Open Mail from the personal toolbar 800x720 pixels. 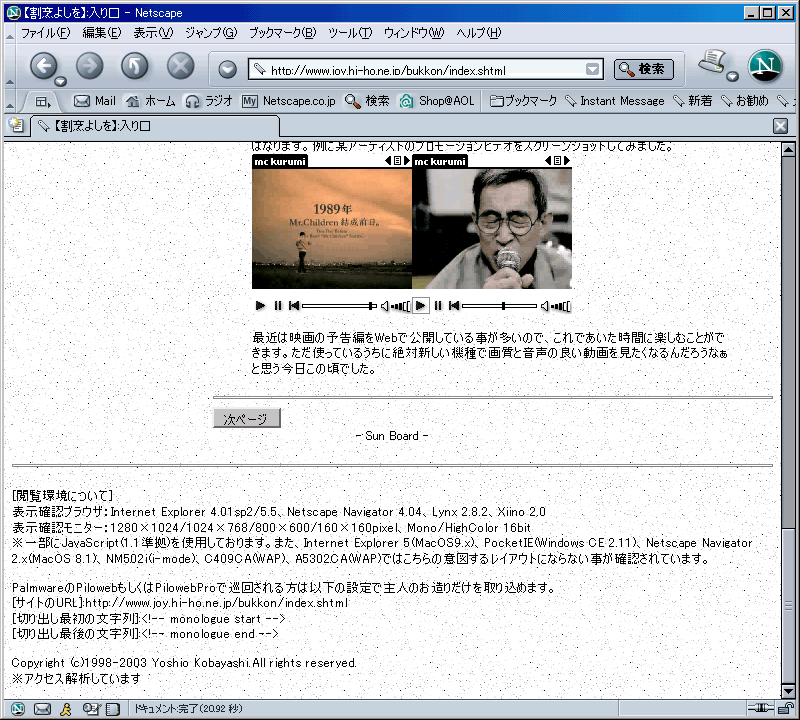click(x=95, y=101)
